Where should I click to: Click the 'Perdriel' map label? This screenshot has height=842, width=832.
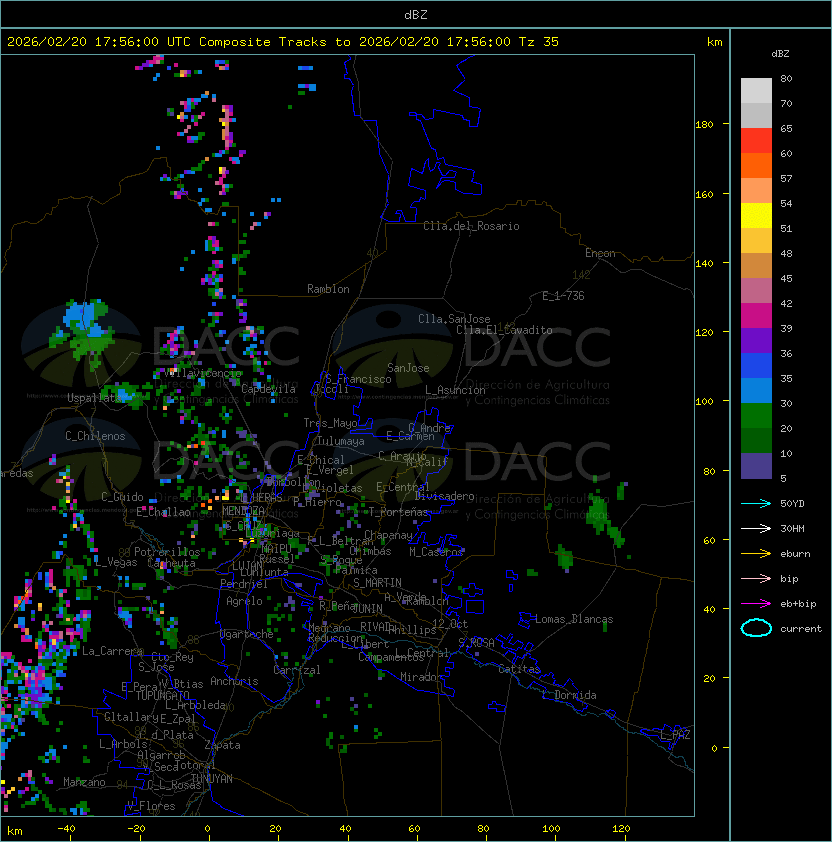[244, 584]
